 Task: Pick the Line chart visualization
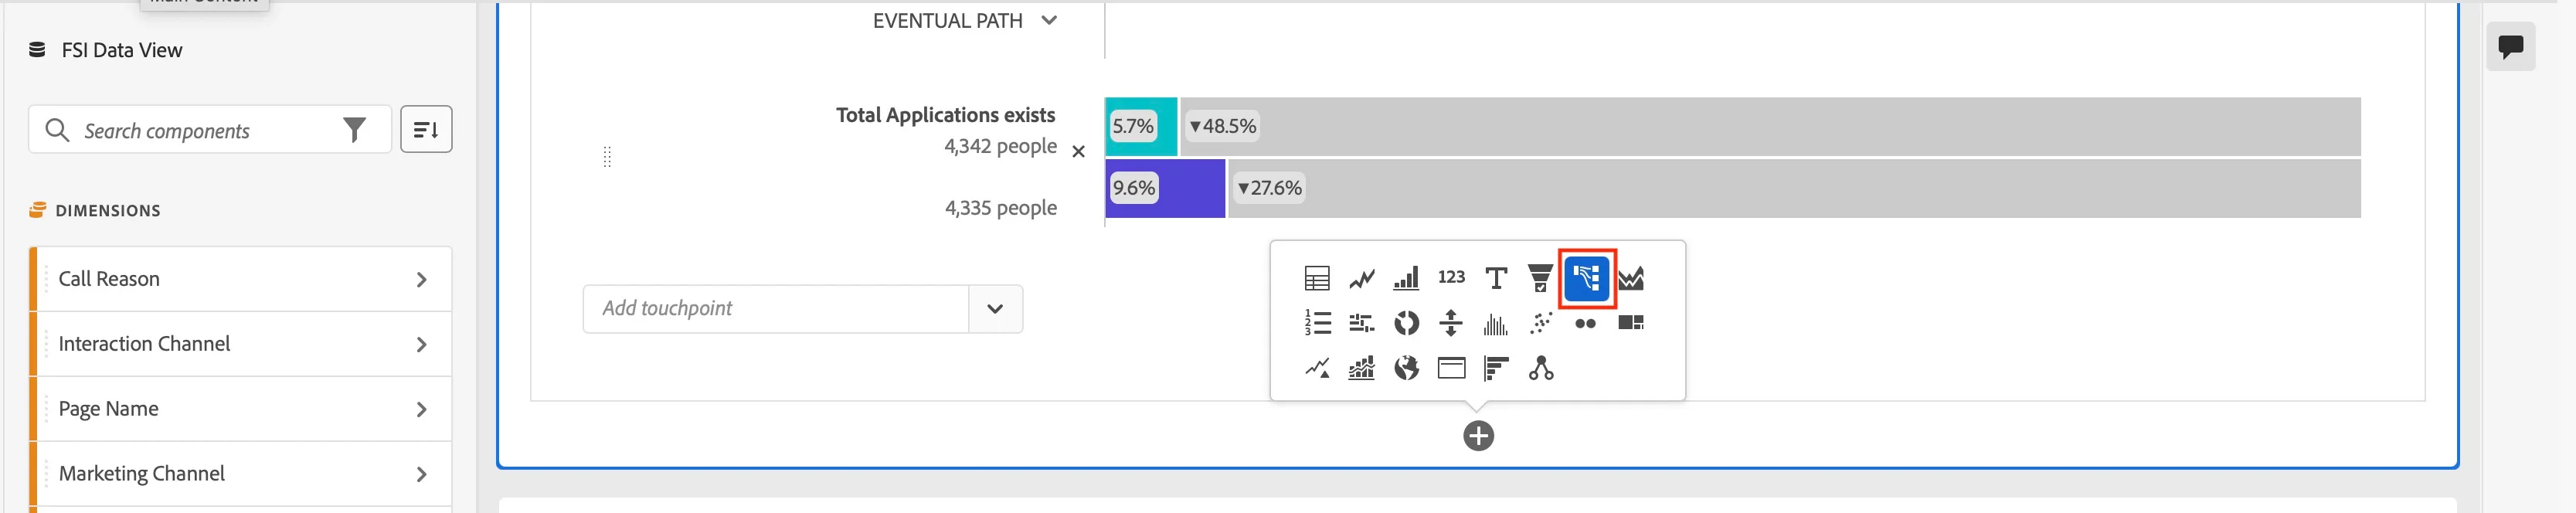(x=1362, y=278)
